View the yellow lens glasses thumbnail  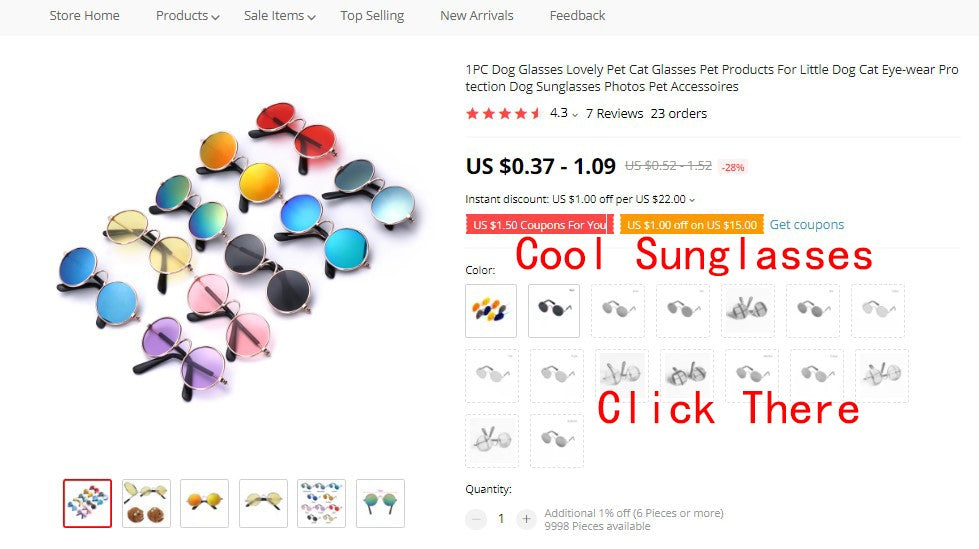pos(263,503)
